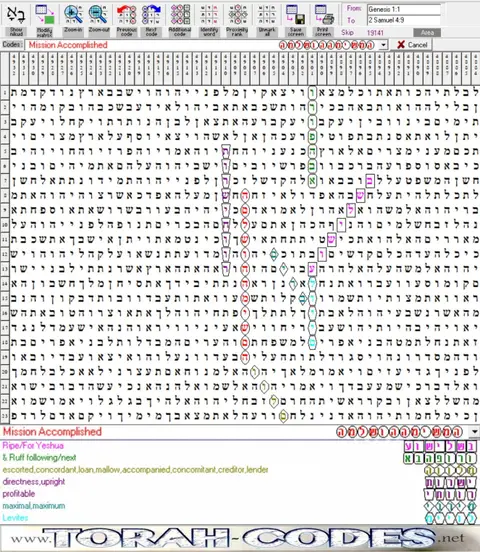Viewport: 480px width, 552px height.
Task: Expand the lower Mission Accomplished dropdown arrow
Action: (x=474, y=432)
